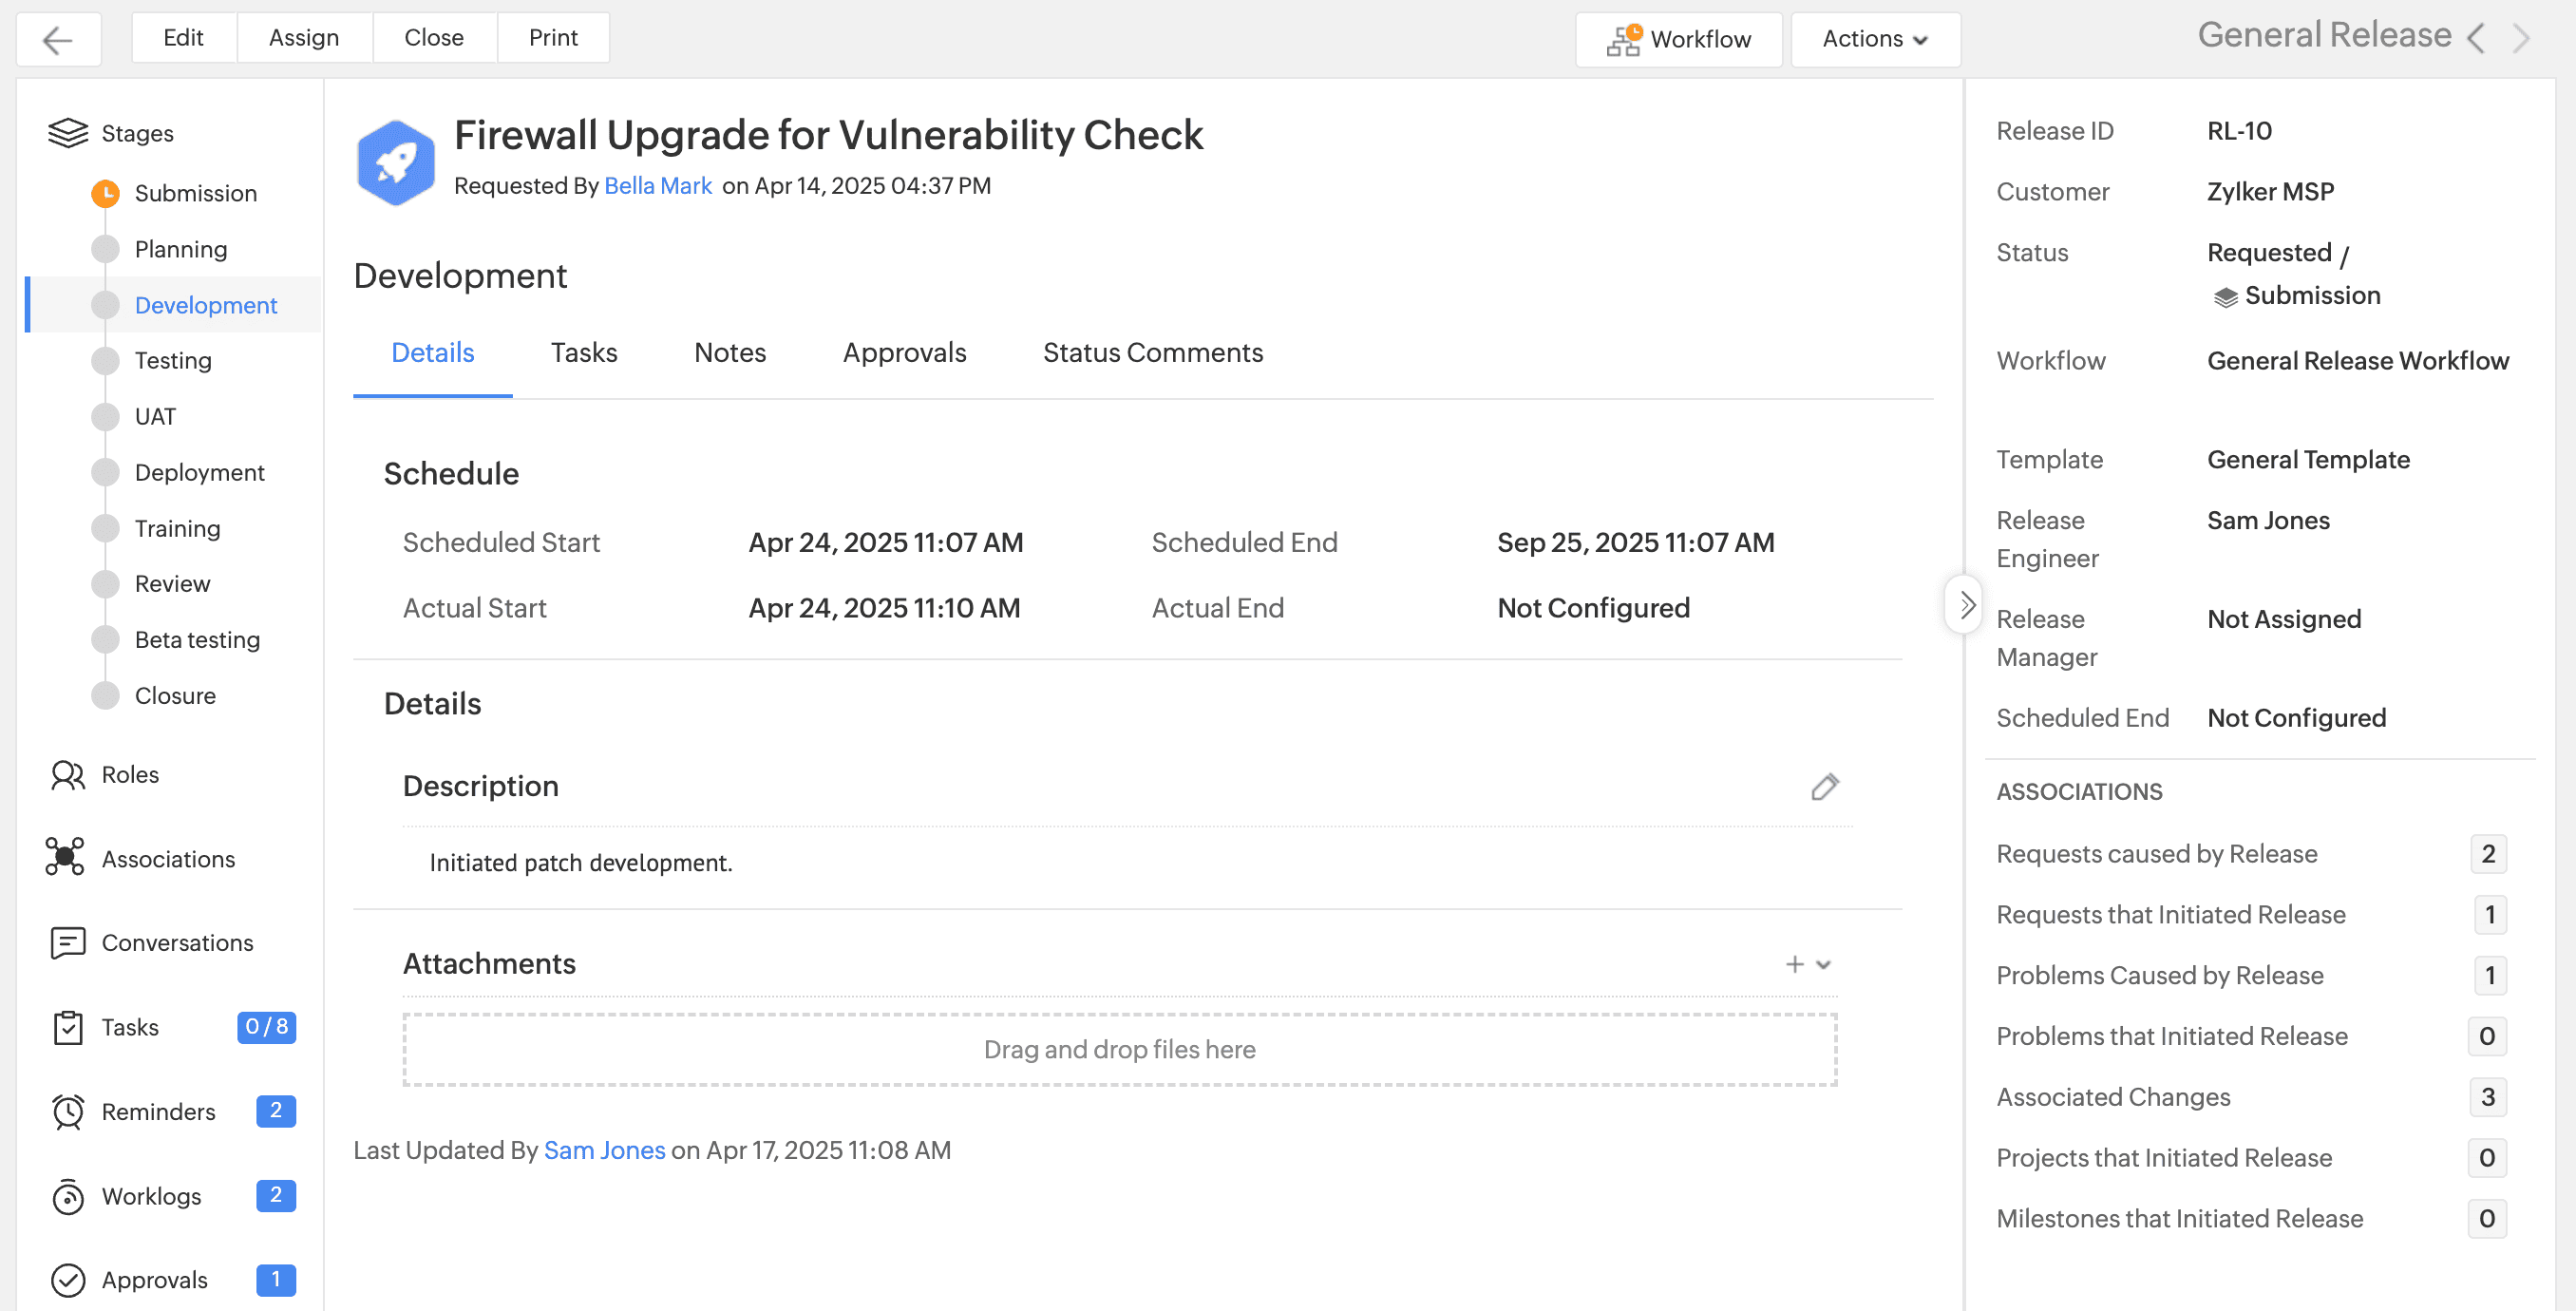
Task: Open Roles section icon in sidebar
Action: pos(67,775)
